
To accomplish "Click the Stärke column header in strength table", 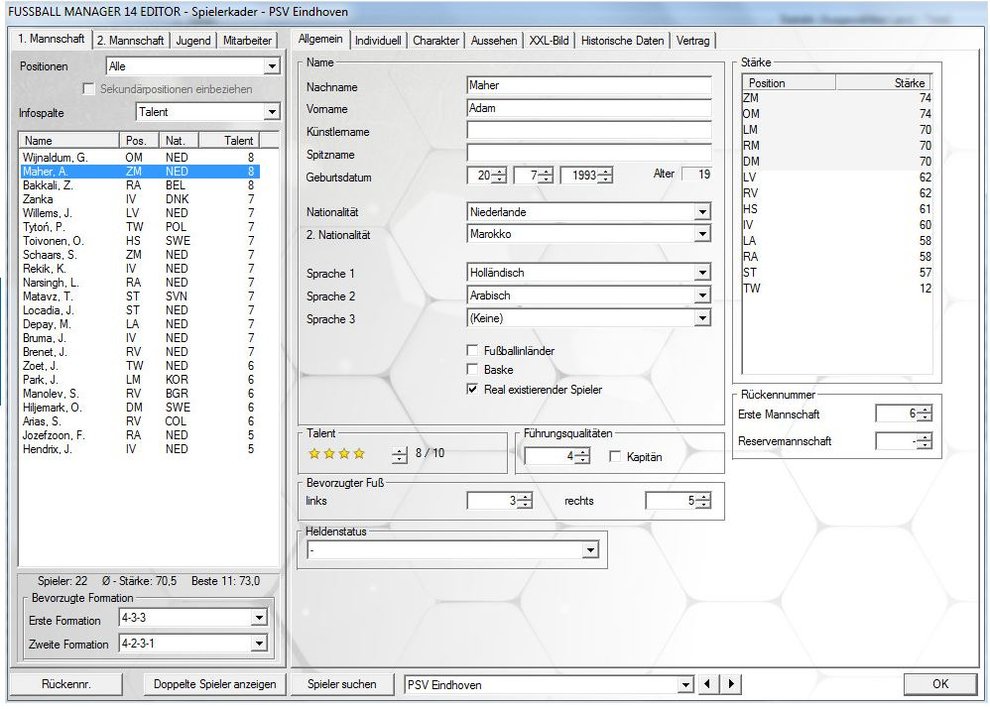I will [883, 83].
